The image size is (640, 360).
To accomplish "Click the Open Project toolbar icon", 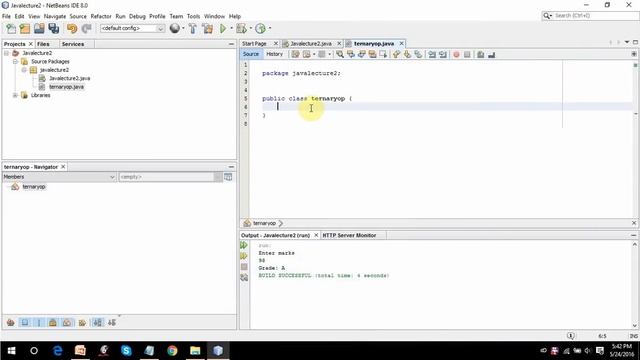I will click(x=39, y=28).
